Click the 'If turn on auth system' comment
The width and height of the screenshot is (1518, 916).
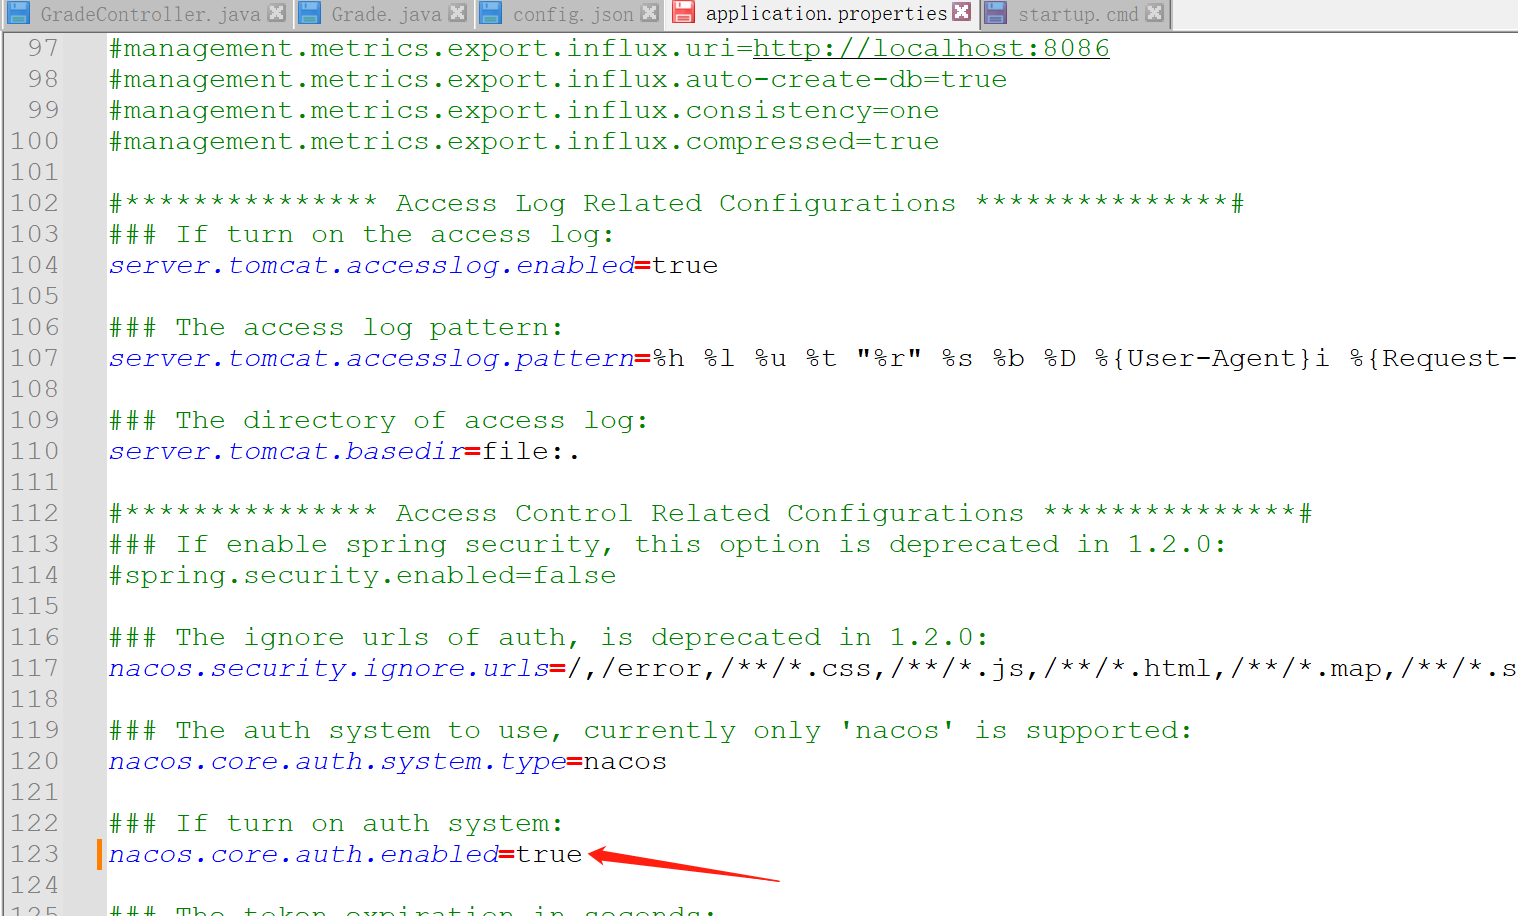(336, 823)
